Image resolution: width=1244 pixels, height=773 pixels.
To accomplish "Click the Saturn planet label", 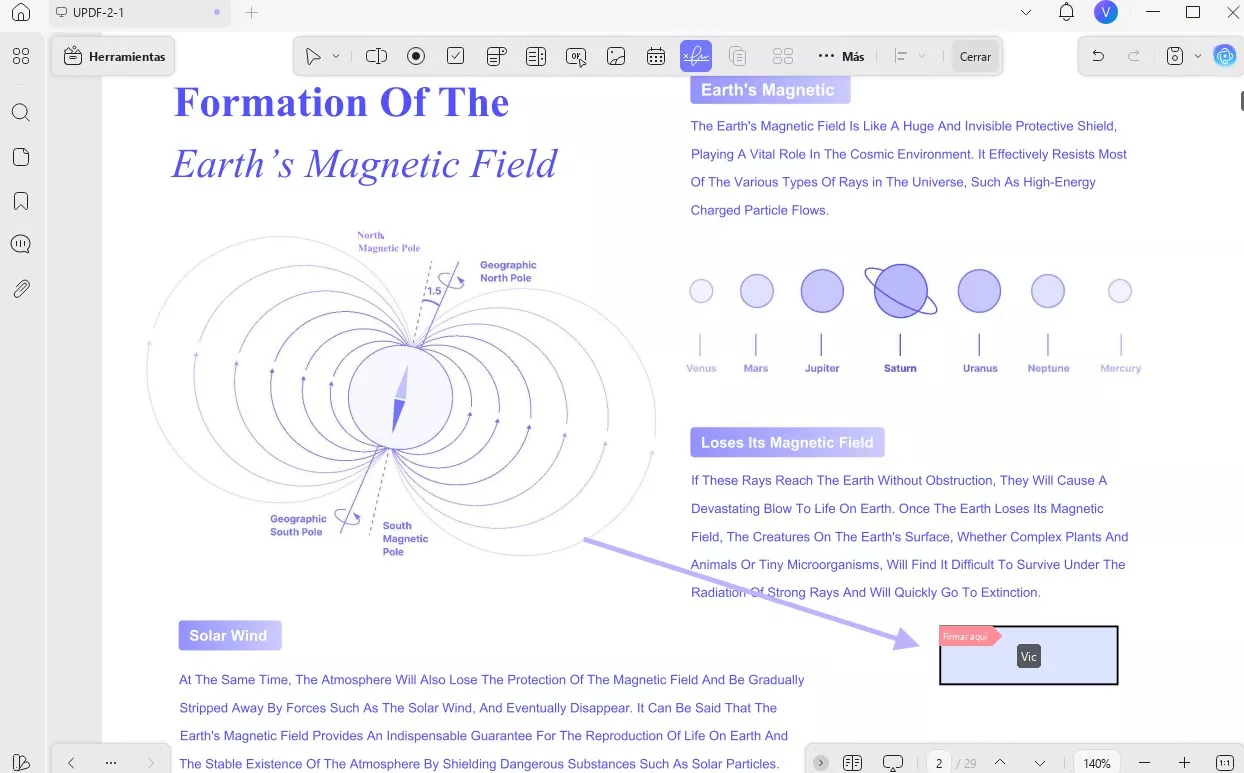I will tap(900, 368).
